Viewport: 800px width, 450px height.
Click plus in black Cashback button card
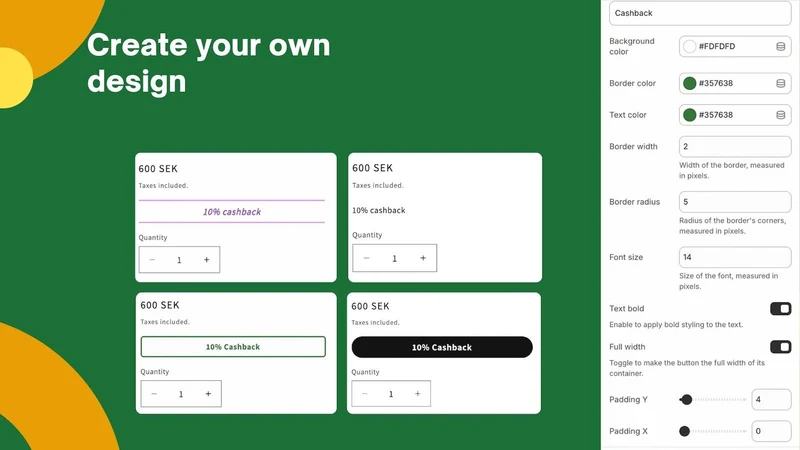[417, 394]
